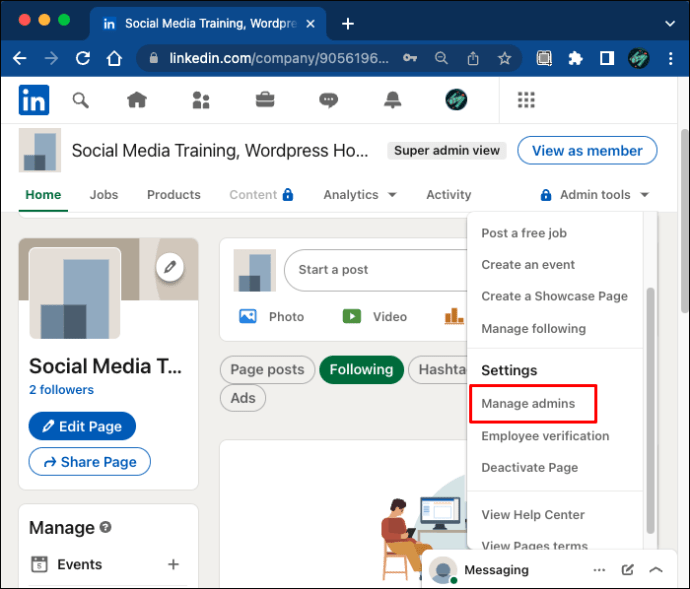Select Manage admins from the menu
Viewport: 690px width, 589px height.
click(528, 404)
